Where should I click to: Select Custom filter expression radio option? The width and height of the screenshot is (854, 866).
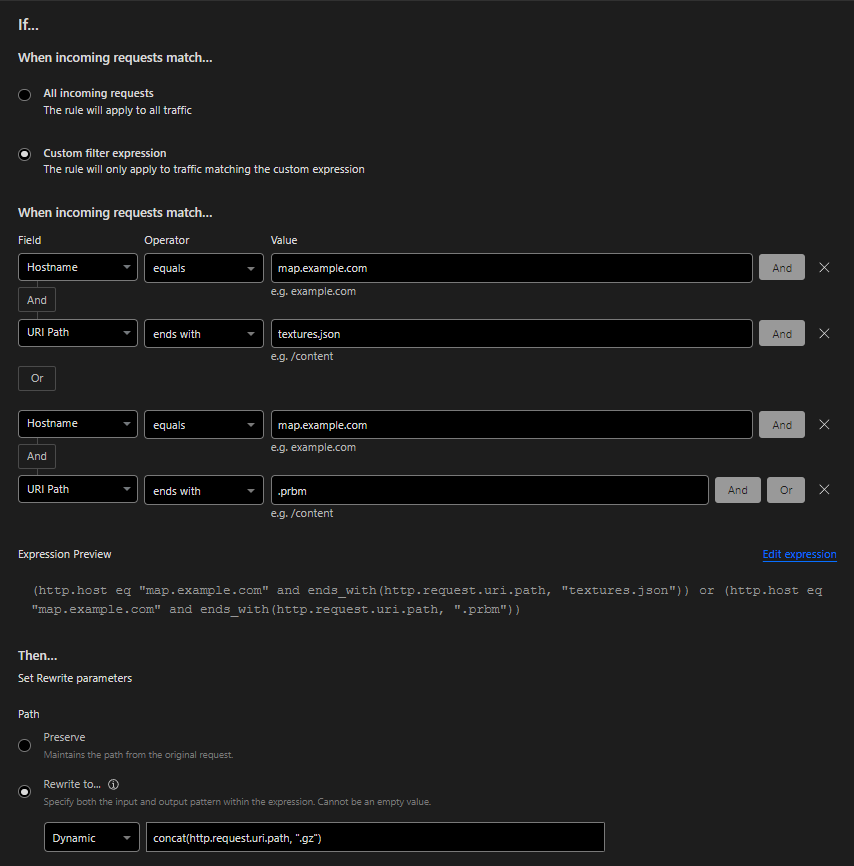25,154
